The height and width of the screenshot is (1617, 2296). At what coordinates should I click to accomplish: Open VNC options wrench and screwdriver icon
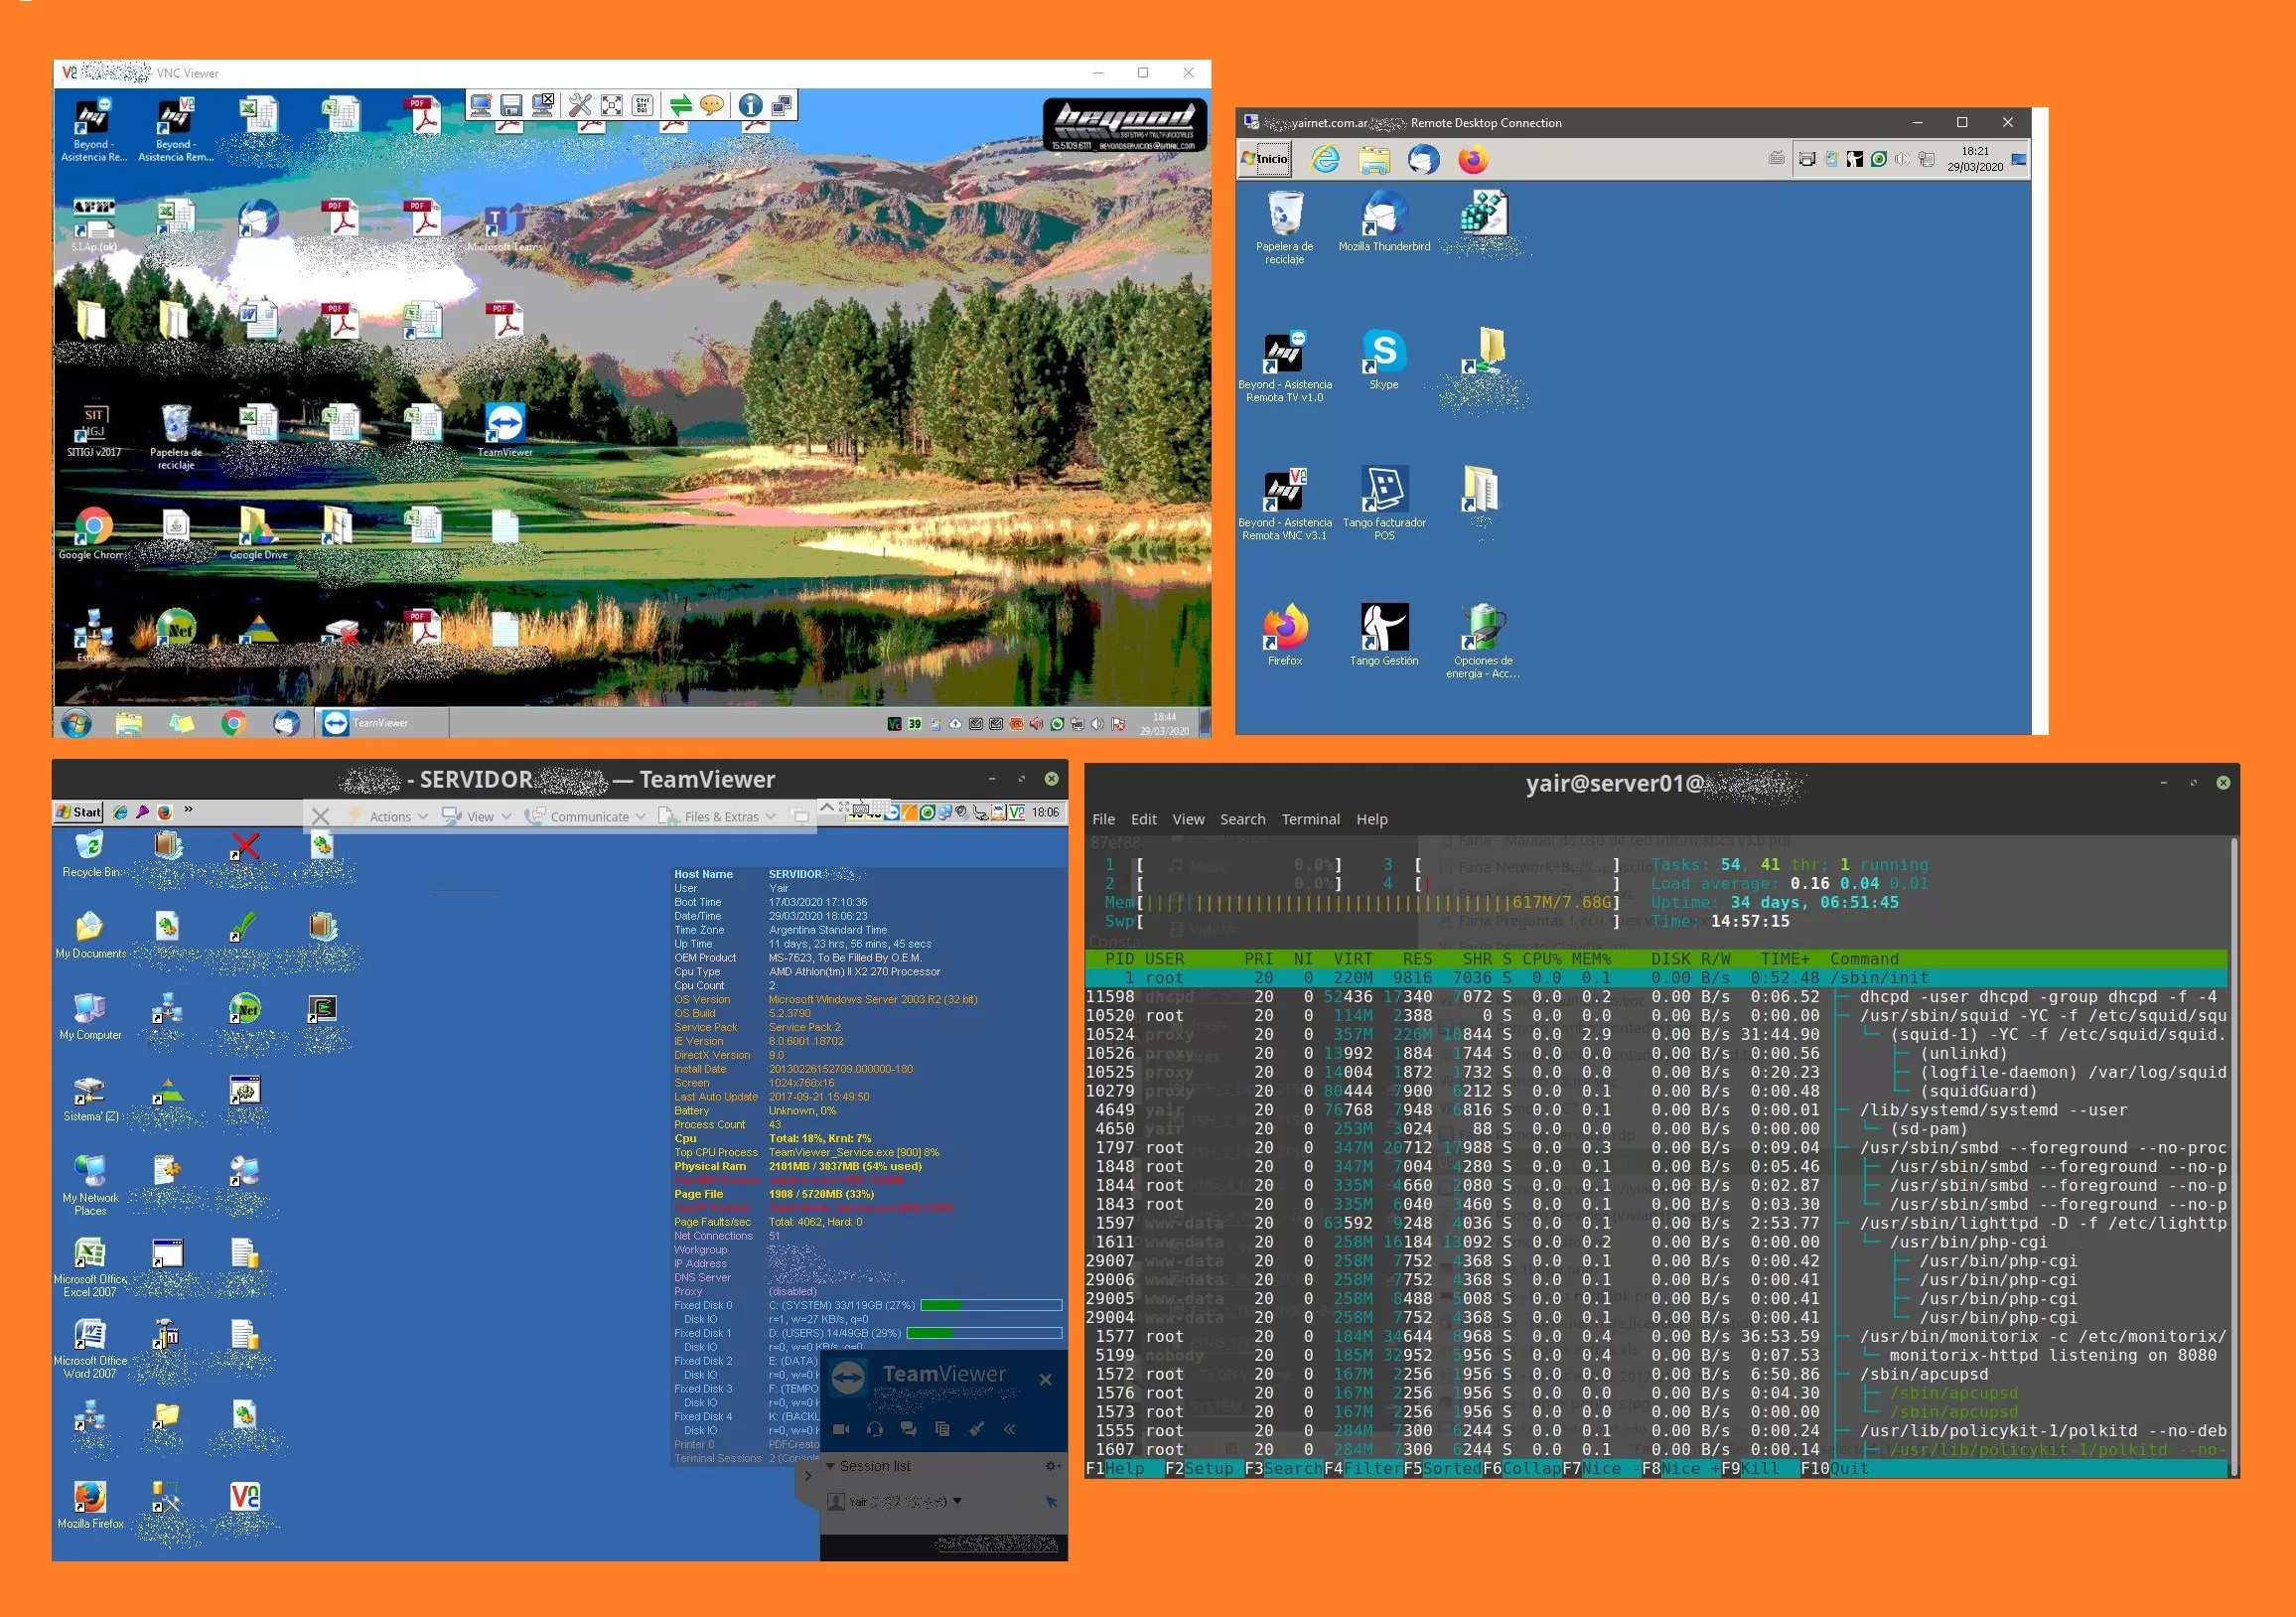pos(580,105)
